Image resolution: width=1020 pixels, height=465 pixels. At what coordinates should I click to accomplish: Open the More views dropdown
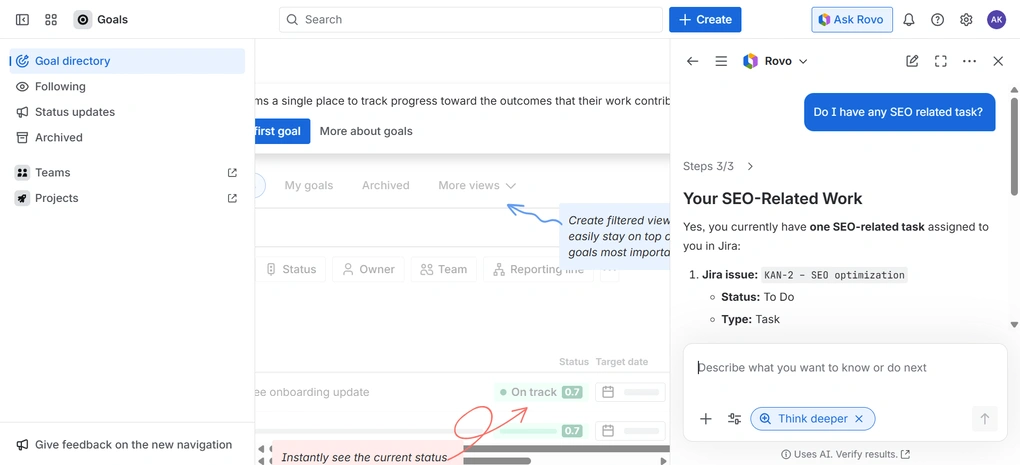477,185
